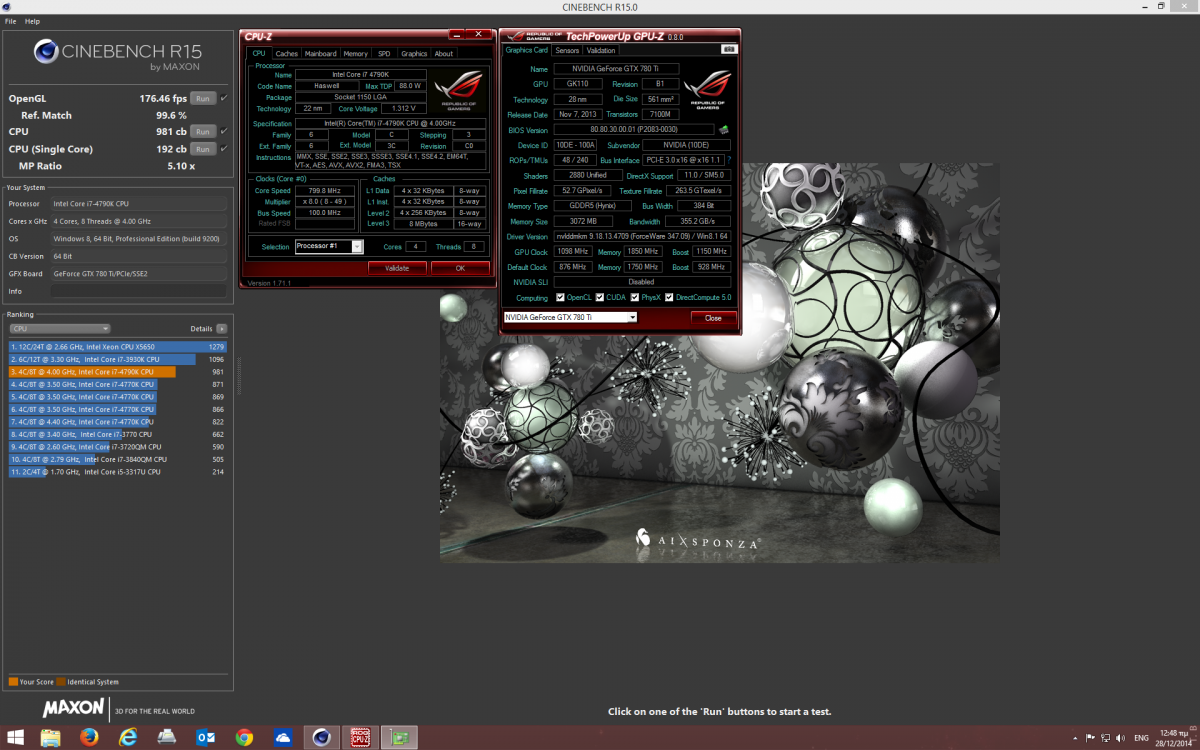Open File Explorer from the taskbar
This screenshot has height=750, width=1200.
[50, 737]
